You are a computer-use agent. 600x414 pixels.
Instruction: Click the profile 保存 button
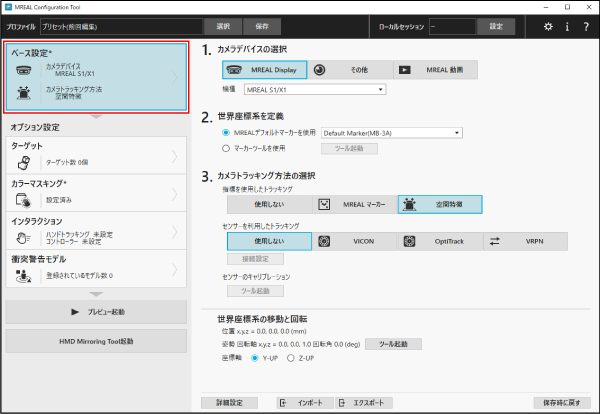pos(262,26)
